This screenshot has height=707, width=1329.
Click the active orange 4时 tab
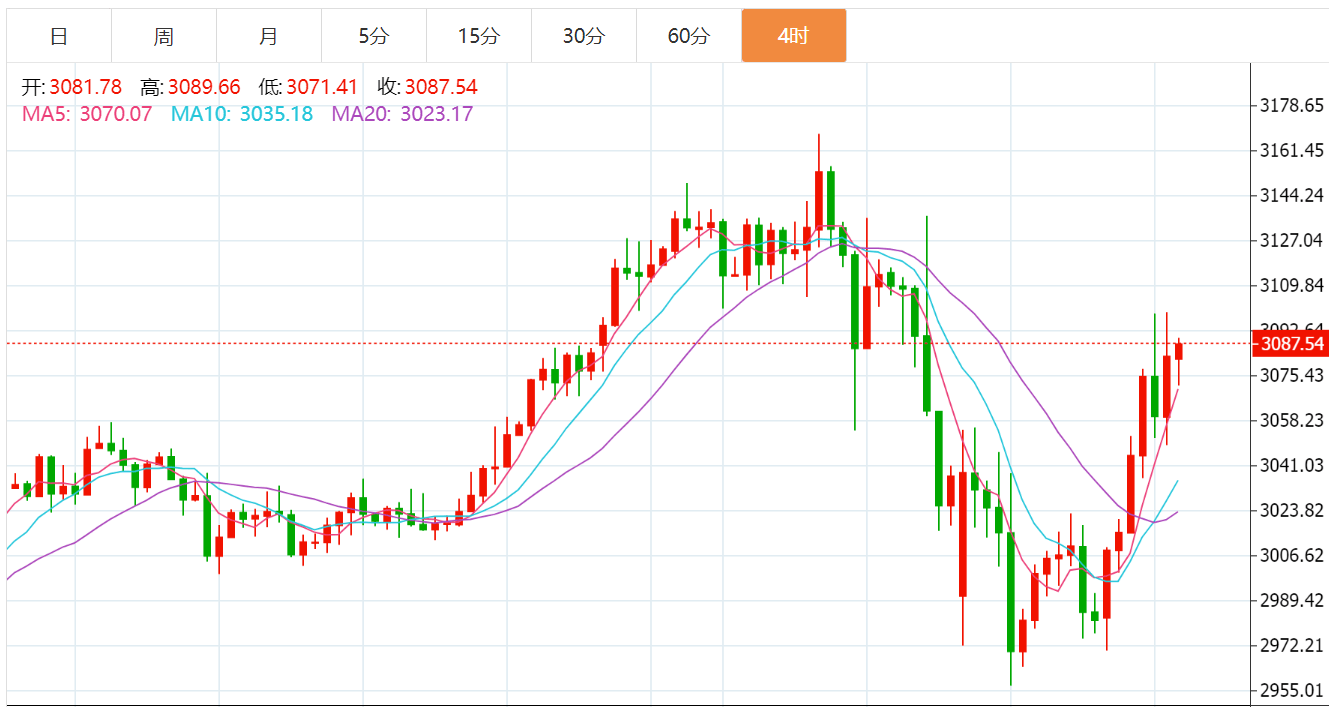point(794,37)
